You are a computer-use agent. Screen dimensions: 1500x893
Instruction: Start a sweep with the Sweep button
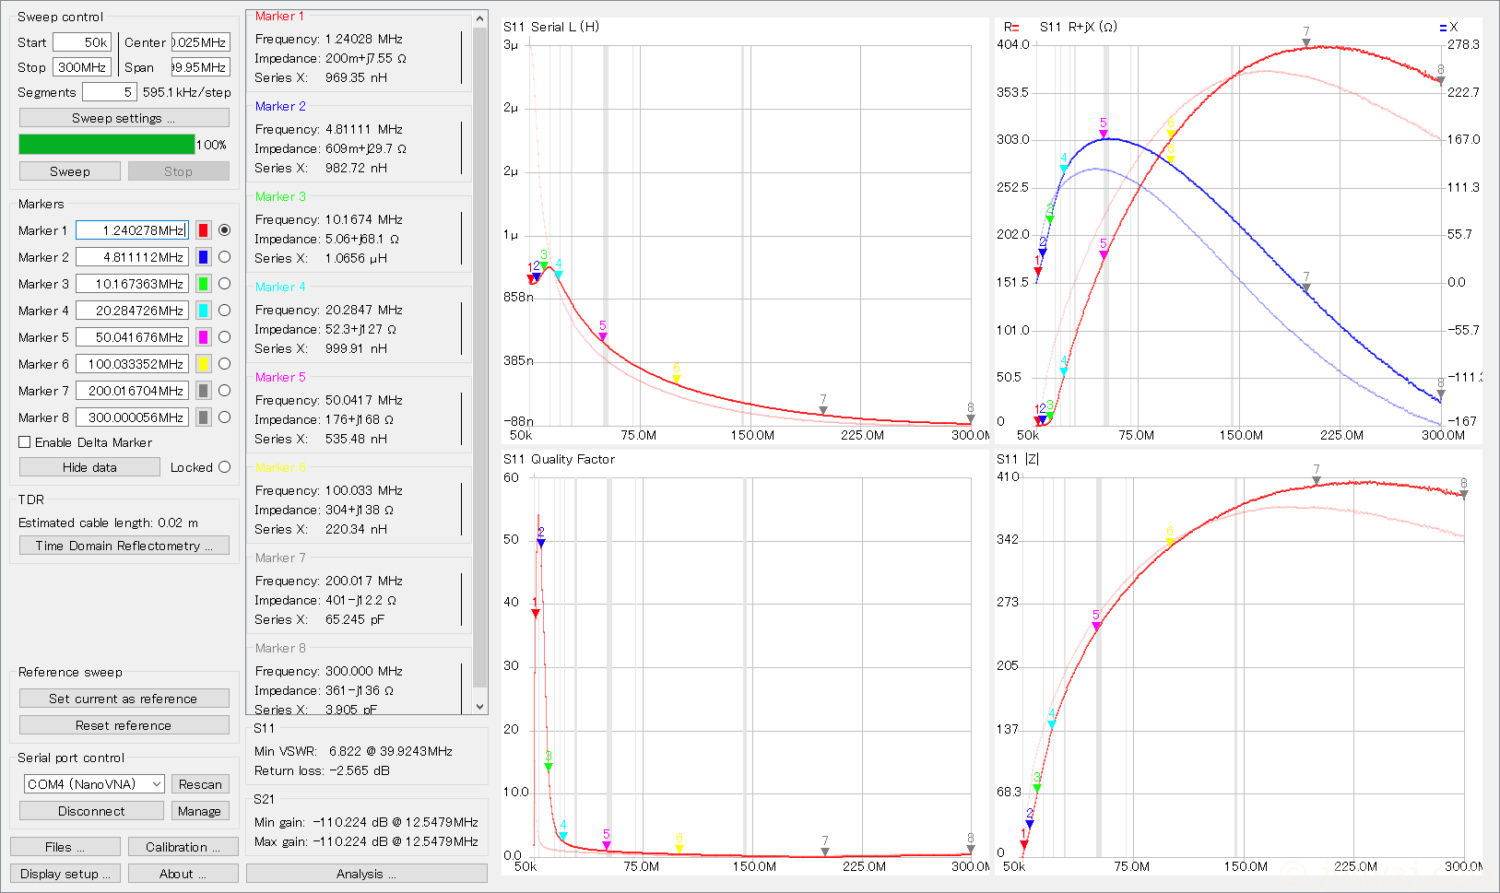click(70, 171)
